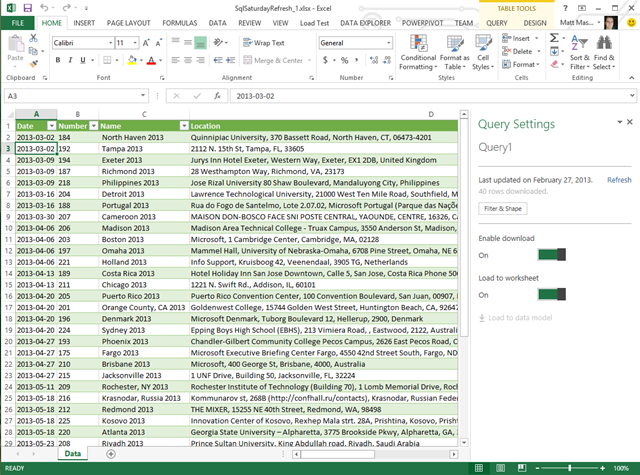Viewport: 640px width, 475px height.
Task: Open Cell Styles gallery
Action: [483, 52]
